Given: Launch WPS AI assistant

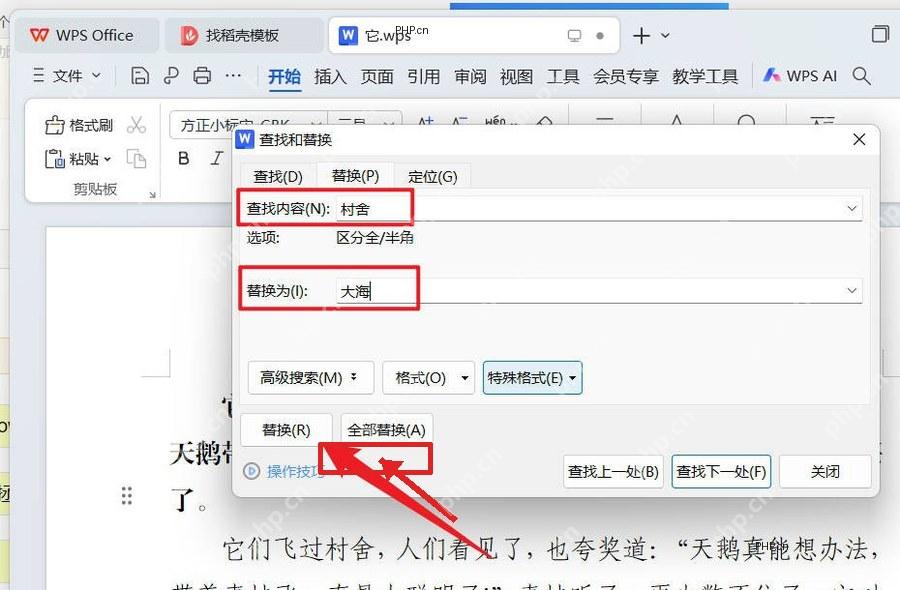Looking at the screenshot, I should [800, 76].
